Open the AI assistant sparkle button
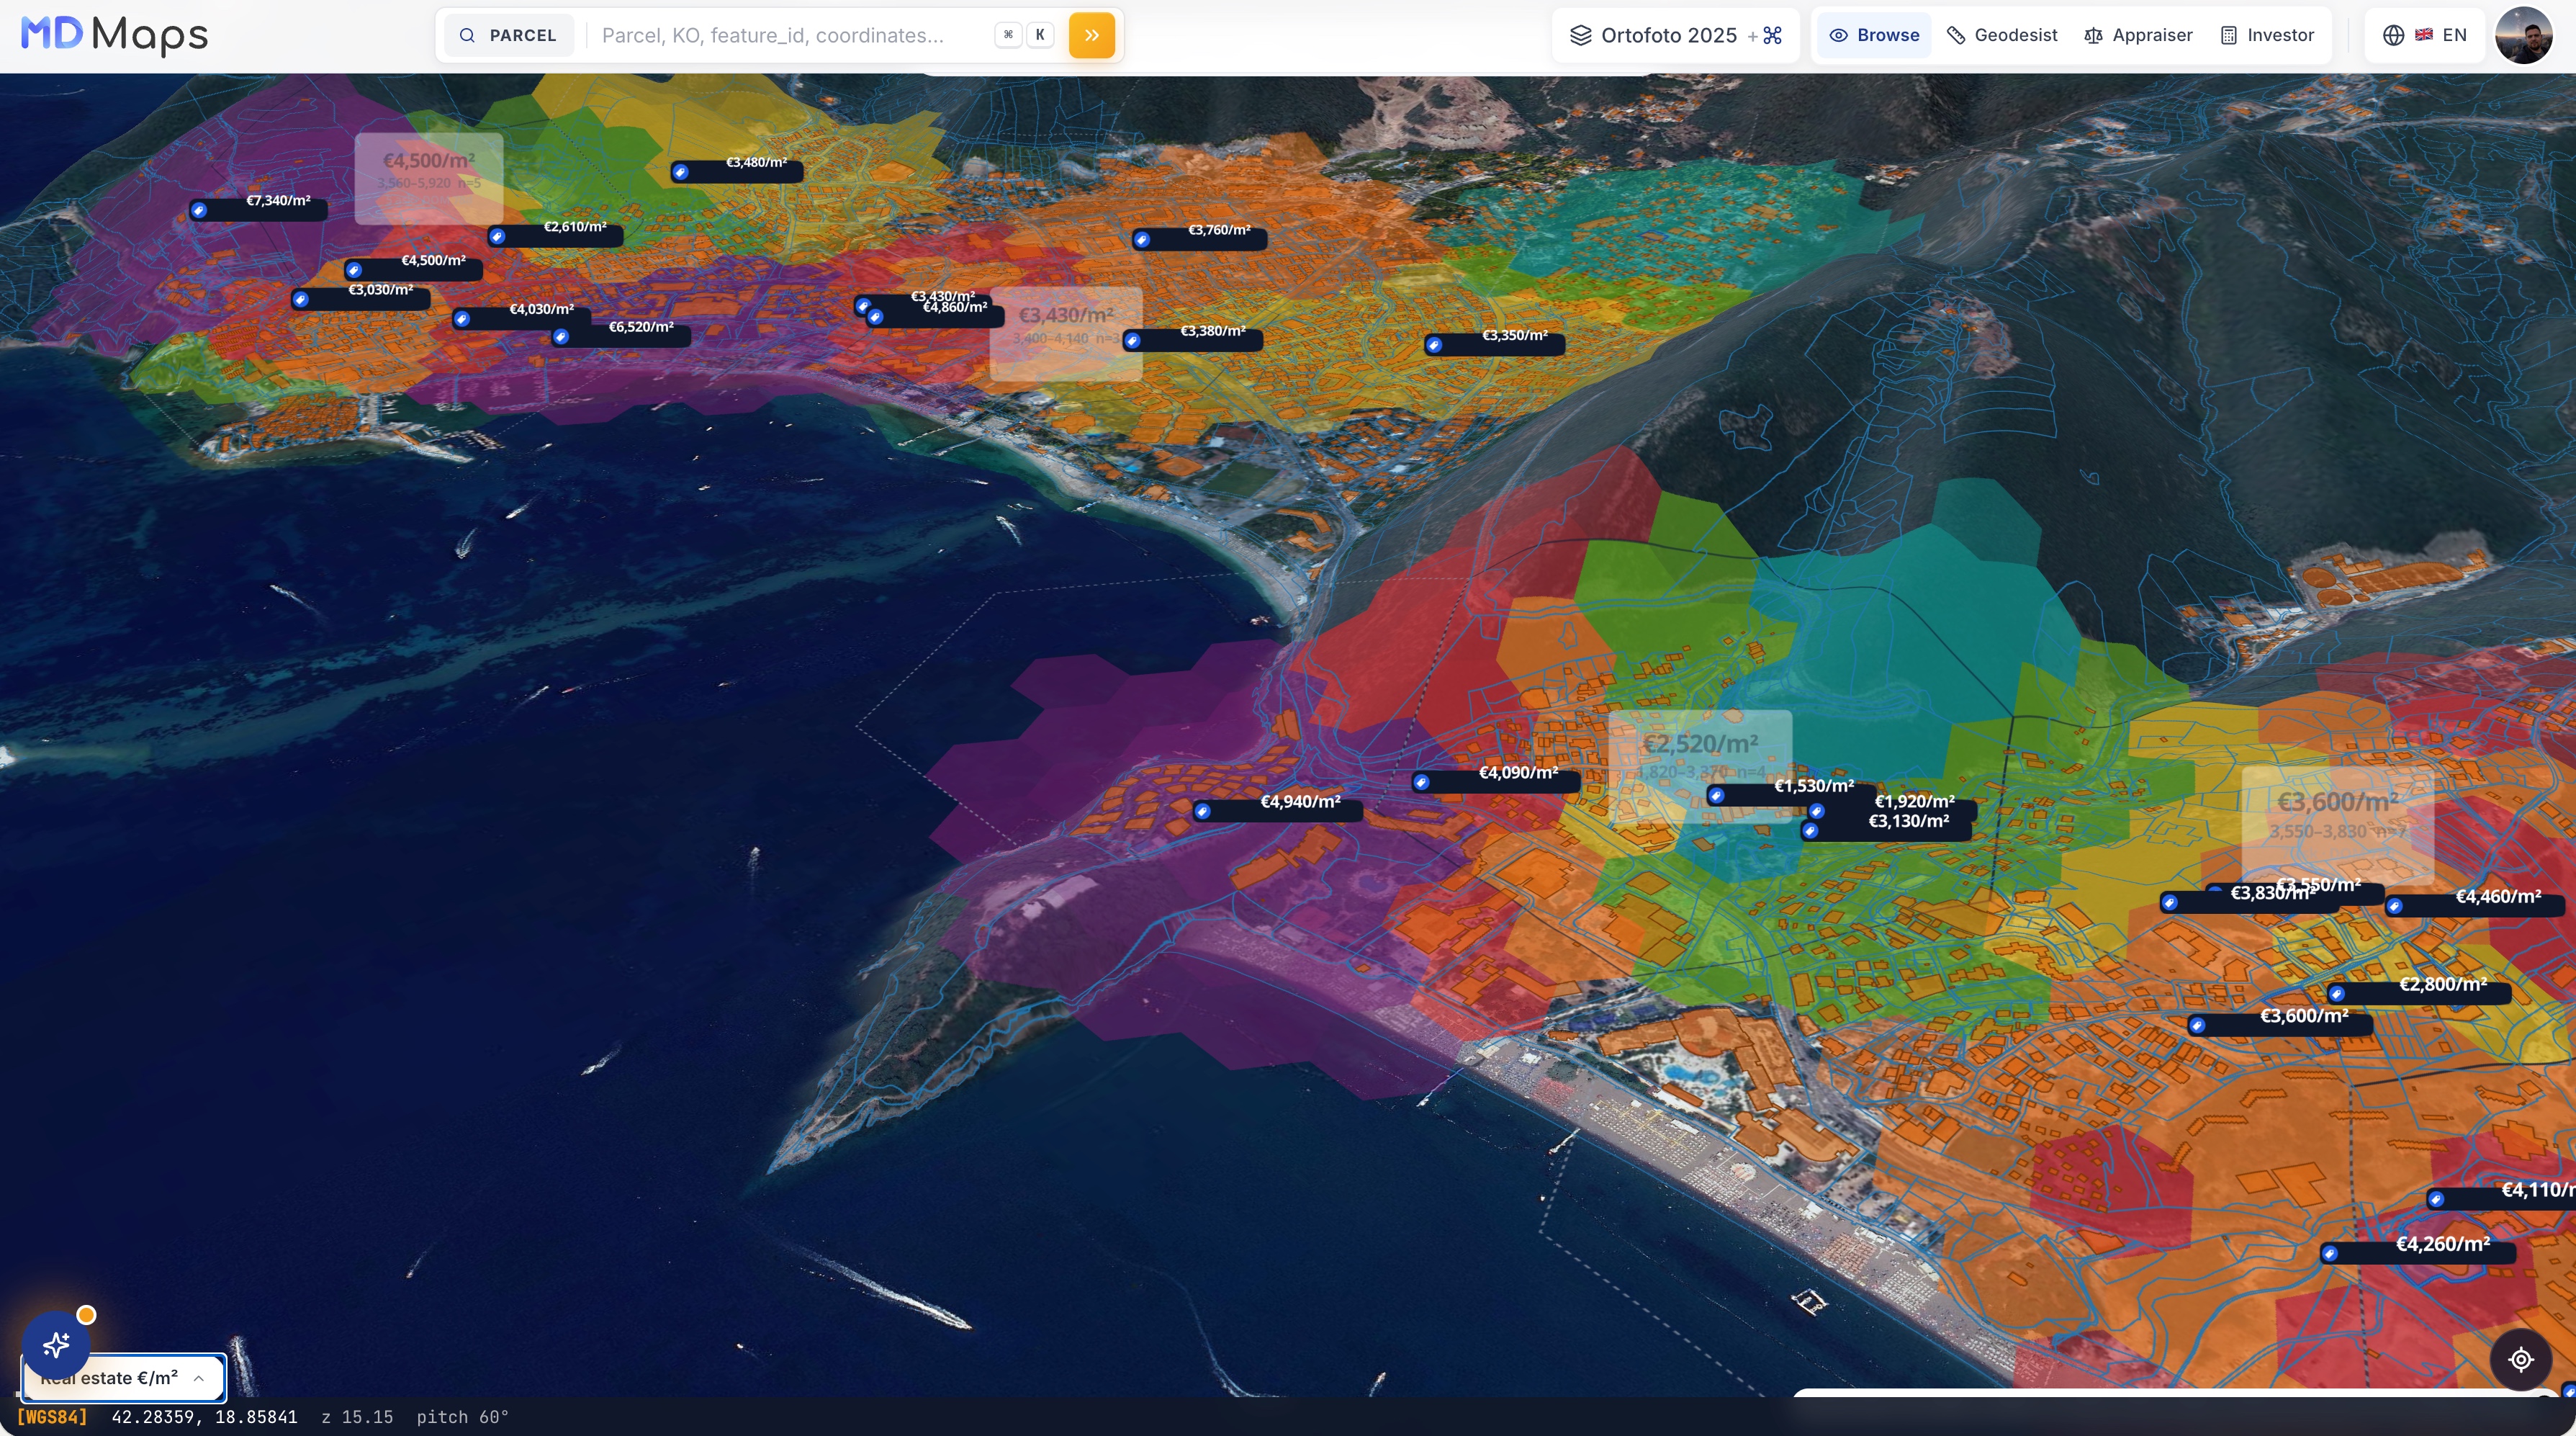 56,1344
